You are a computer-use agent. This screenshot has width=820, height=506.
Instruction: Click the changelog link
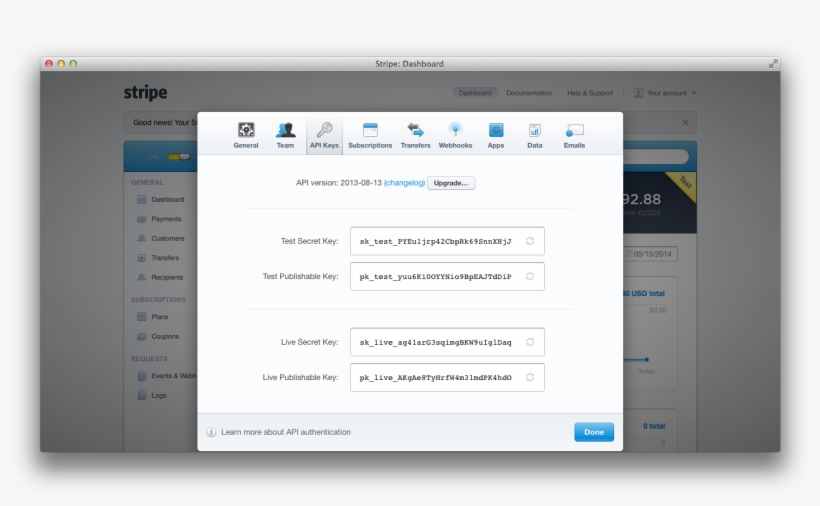point(404,183)
